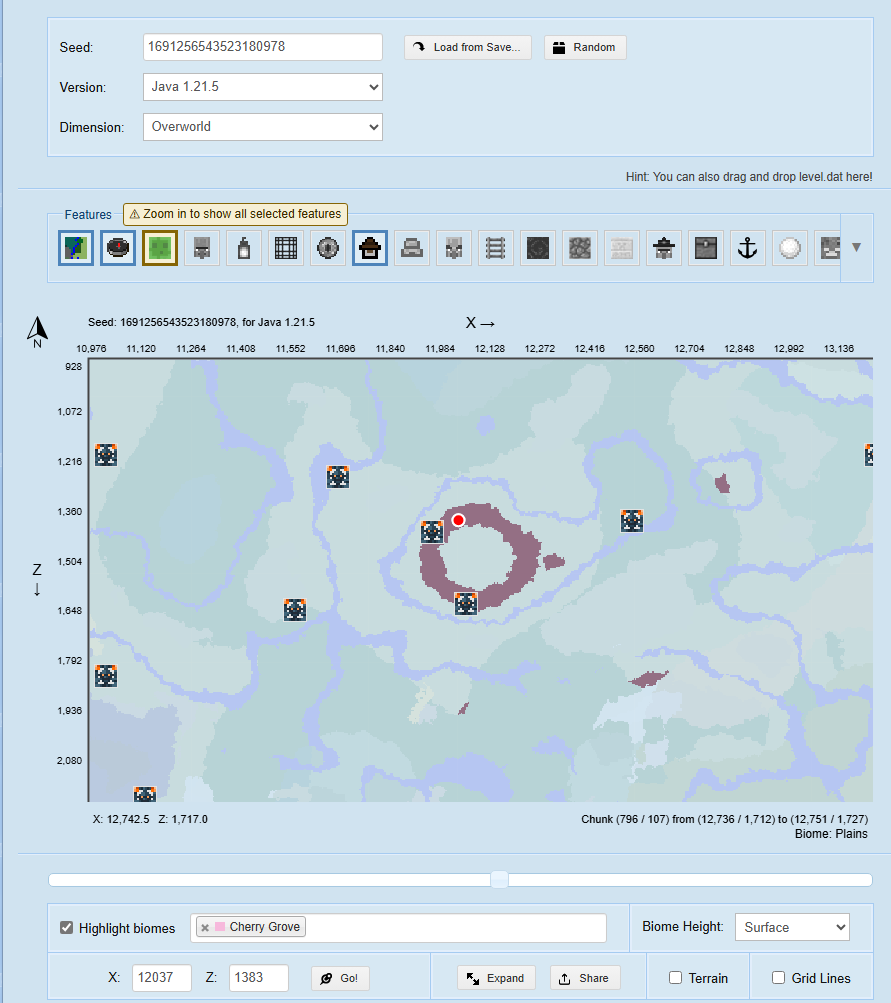Click the Share button
The width and height of the screenshot is (891, 1003).
click(585, 978)
